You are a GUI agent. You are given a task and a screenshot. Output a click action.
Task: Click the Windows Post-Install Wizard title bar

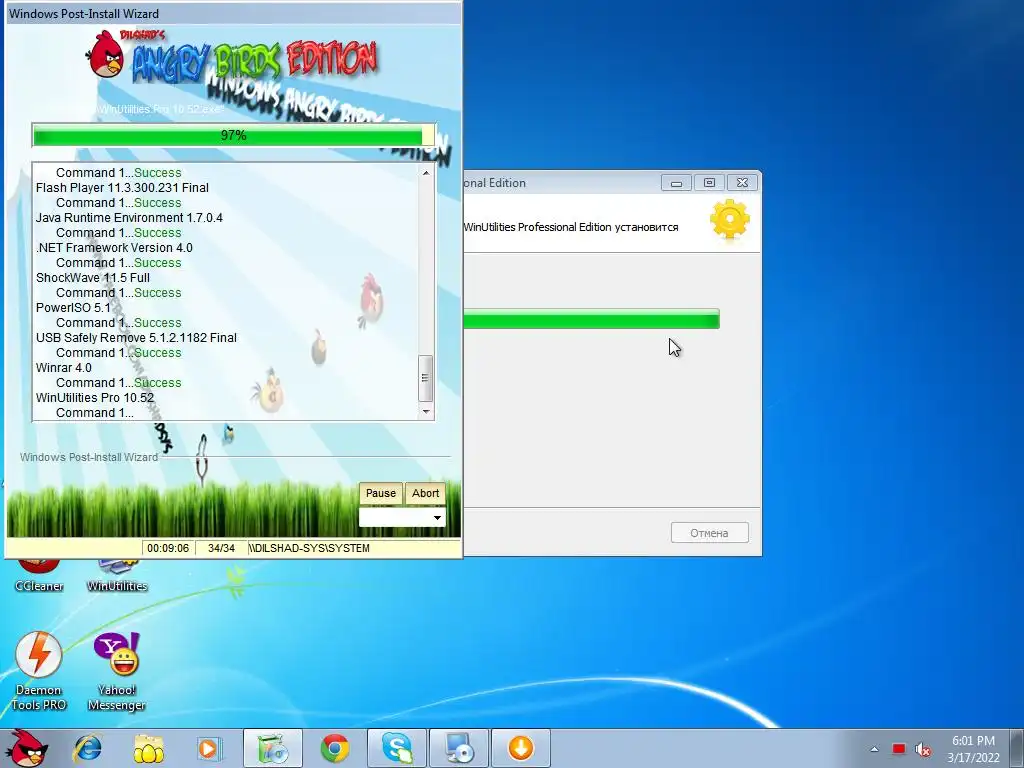point(233,14)
